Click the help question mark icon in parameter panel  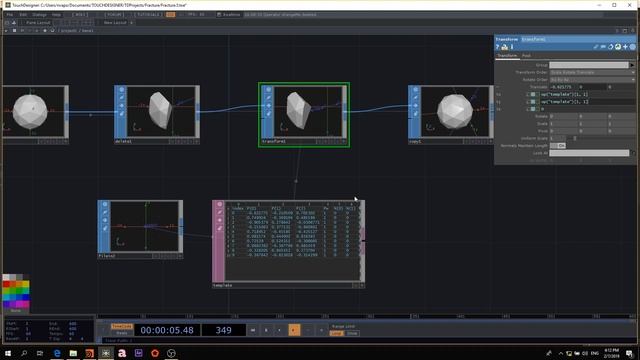coord(498,47)
